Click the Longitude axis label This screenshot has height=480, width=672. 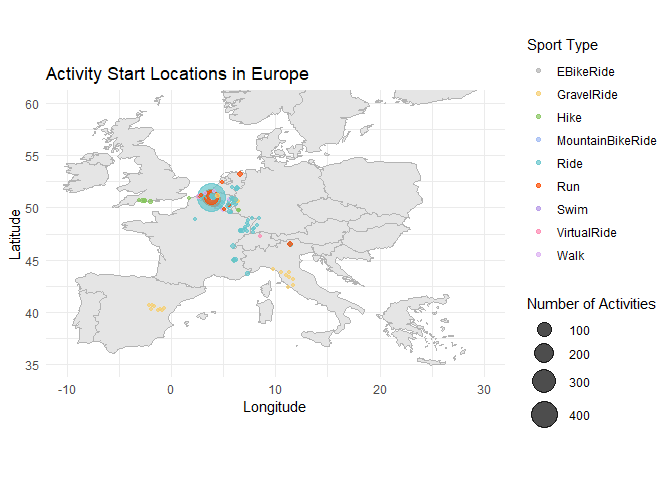274,407
